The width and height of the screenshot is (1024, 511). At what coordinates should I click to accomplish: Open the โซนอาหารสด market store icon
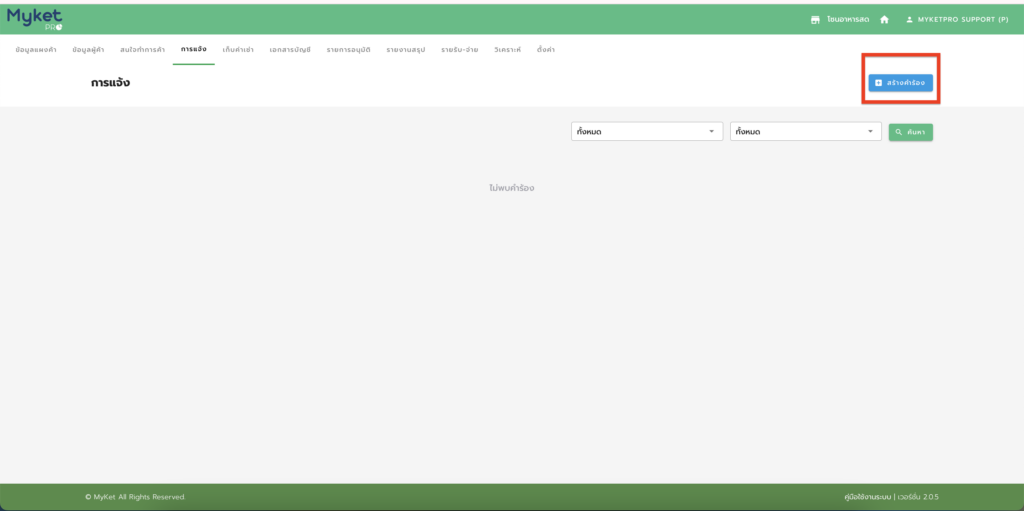(815, 20)
